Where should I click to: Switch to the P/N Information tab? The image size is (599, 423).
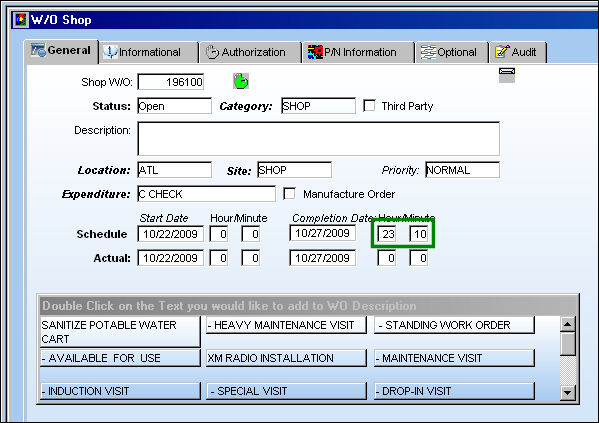tap(358, 52)
